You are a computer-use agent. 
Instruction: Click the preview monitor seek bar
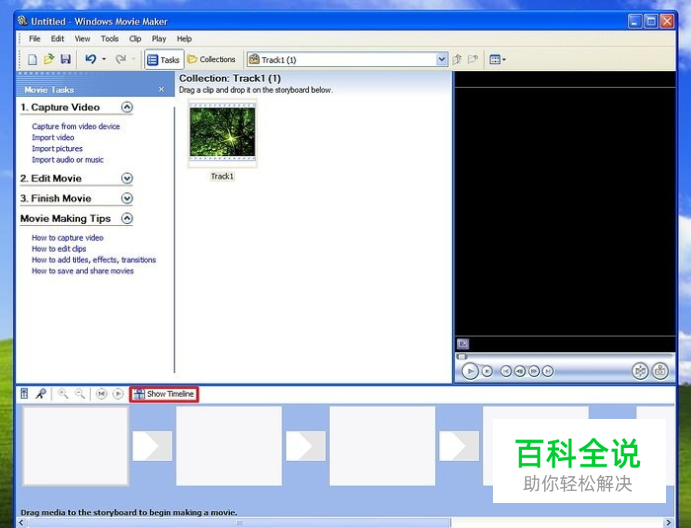564,357
